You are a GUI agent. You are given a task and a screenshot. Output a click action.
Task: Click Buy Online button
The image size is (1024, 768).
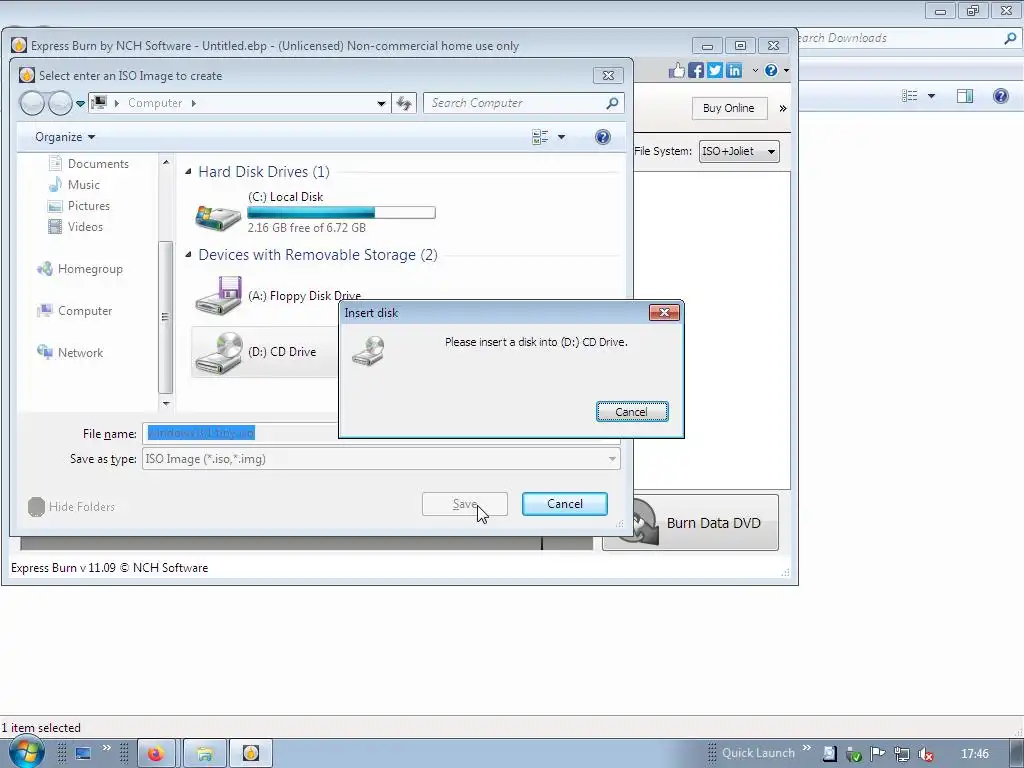click(729, 108)
